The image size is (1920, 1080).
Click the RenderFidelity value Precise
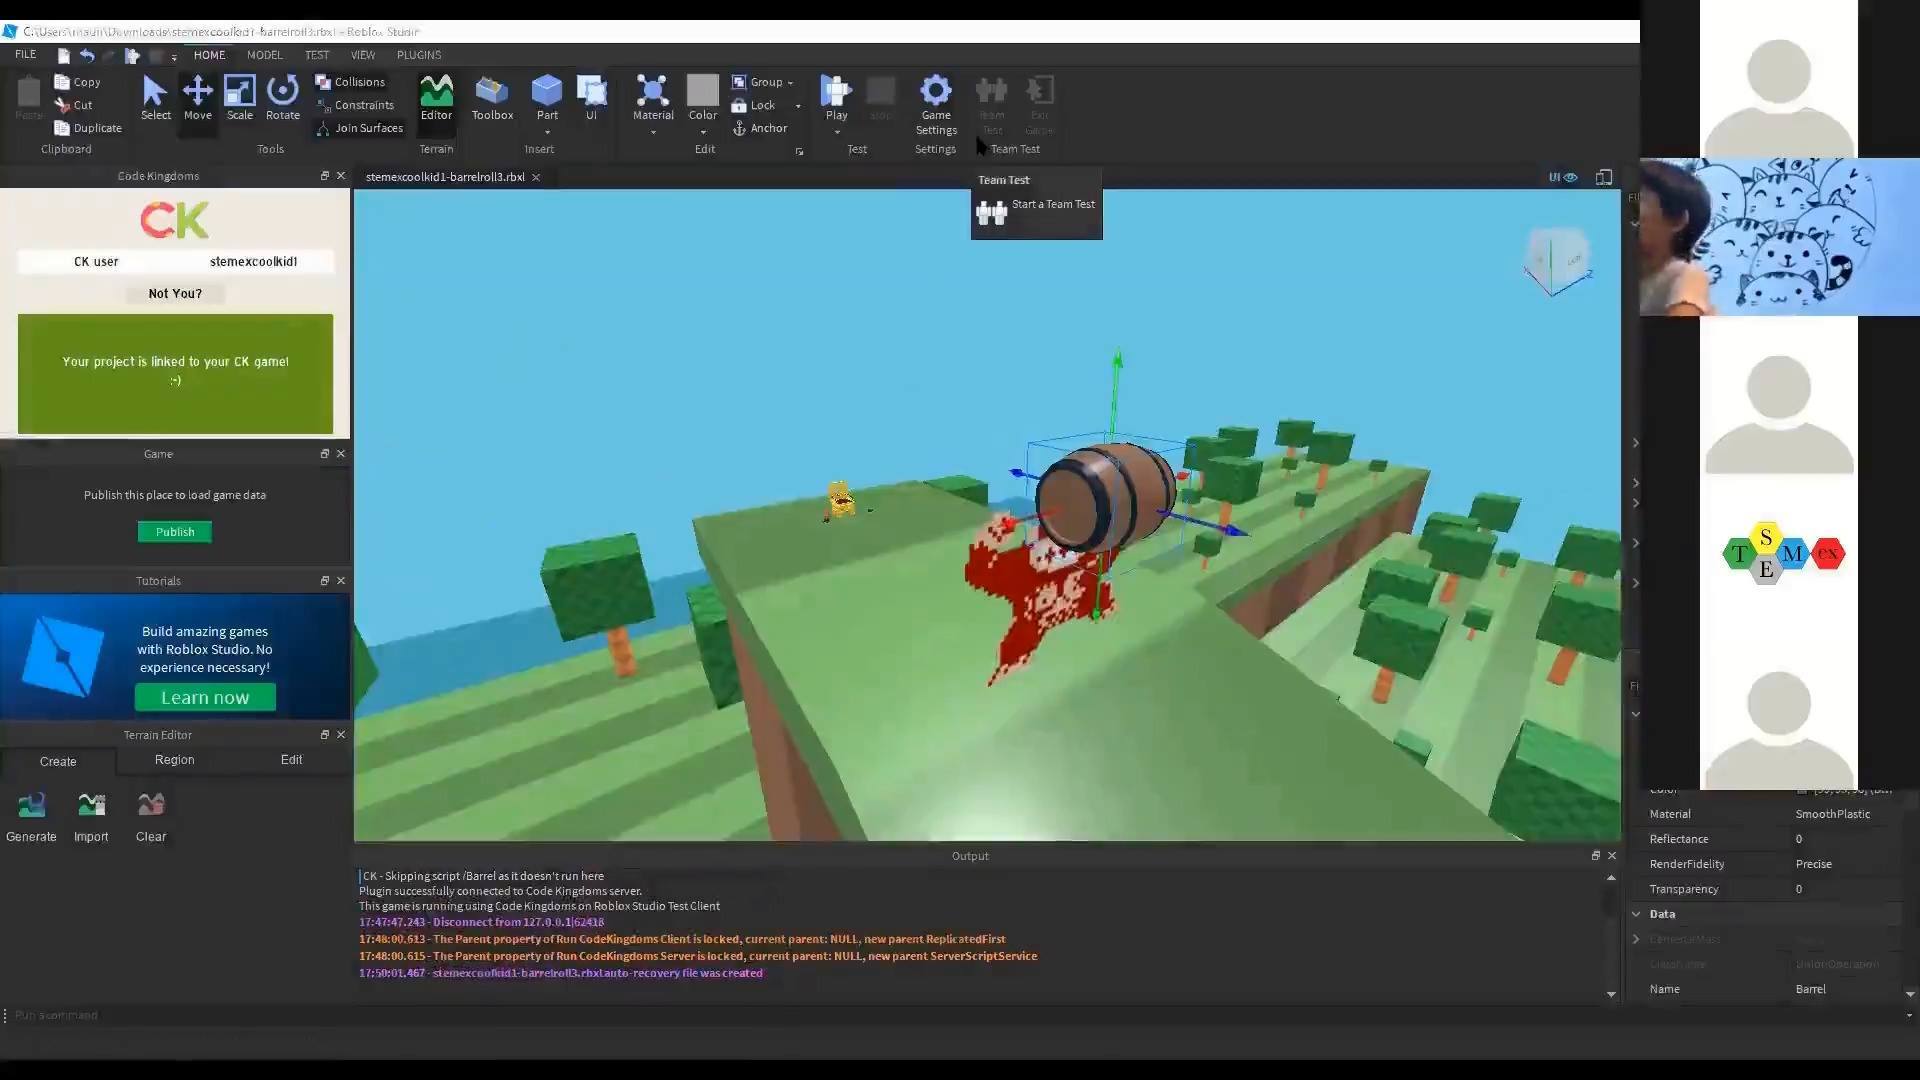[x=1814, y=864]
